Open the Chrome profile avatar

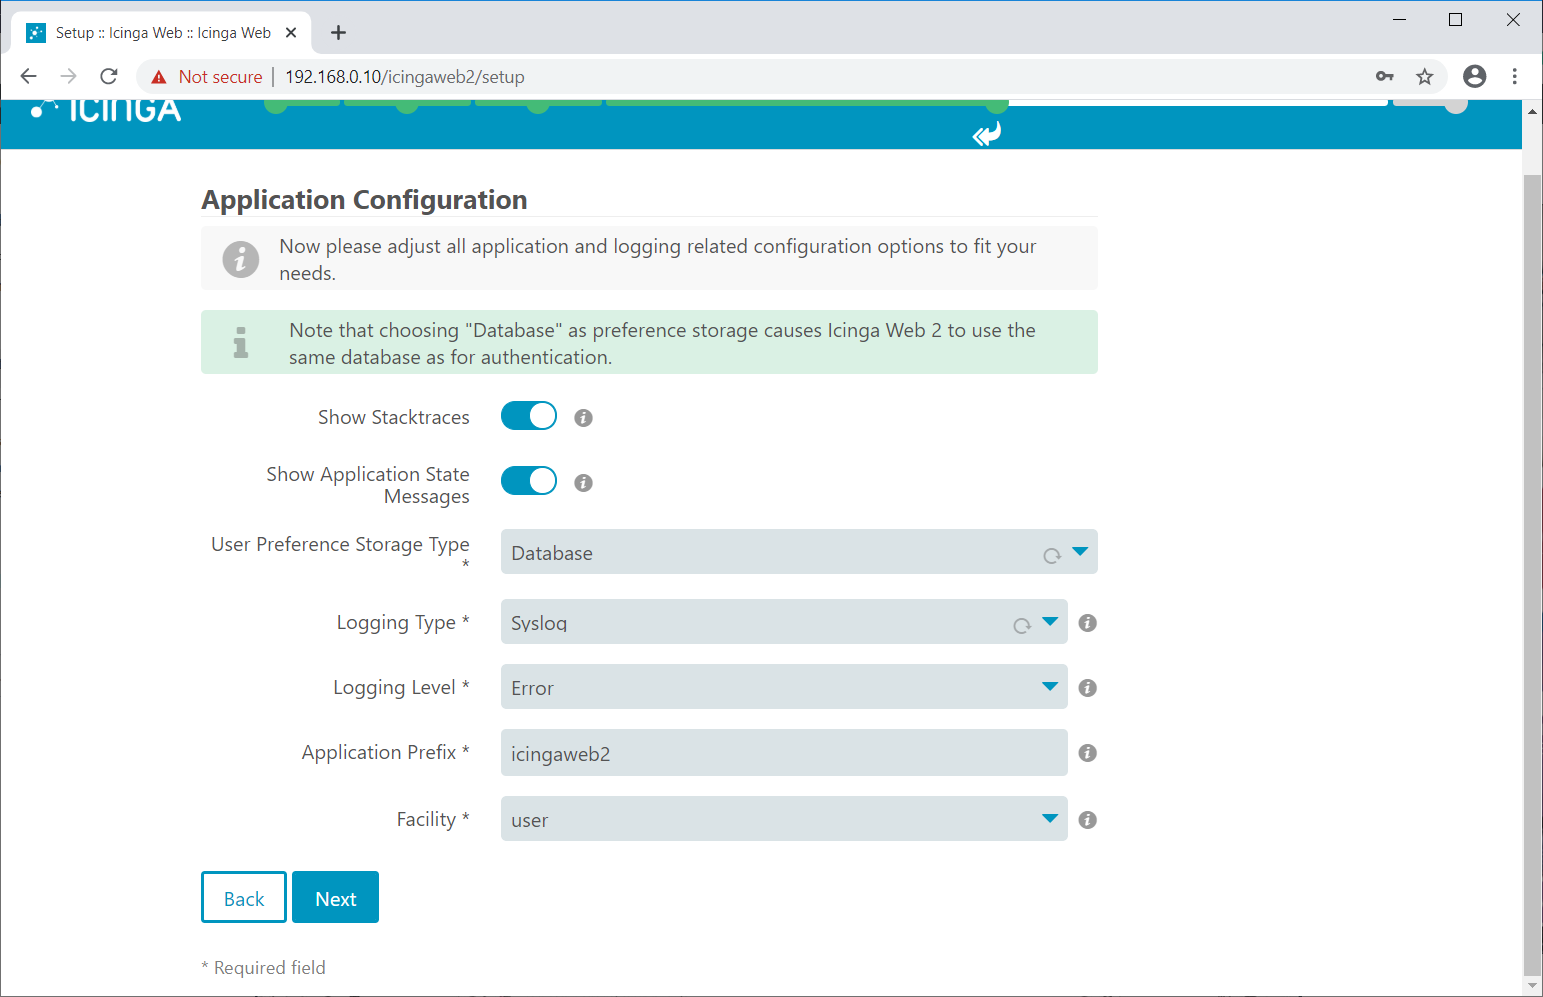pos(1474,76)
